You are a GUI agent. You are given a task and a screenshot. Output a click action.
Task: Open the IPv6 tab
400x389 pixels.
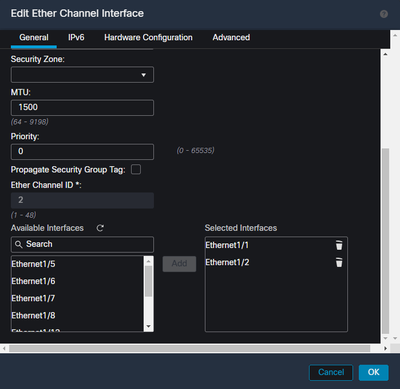click(76, 37)
